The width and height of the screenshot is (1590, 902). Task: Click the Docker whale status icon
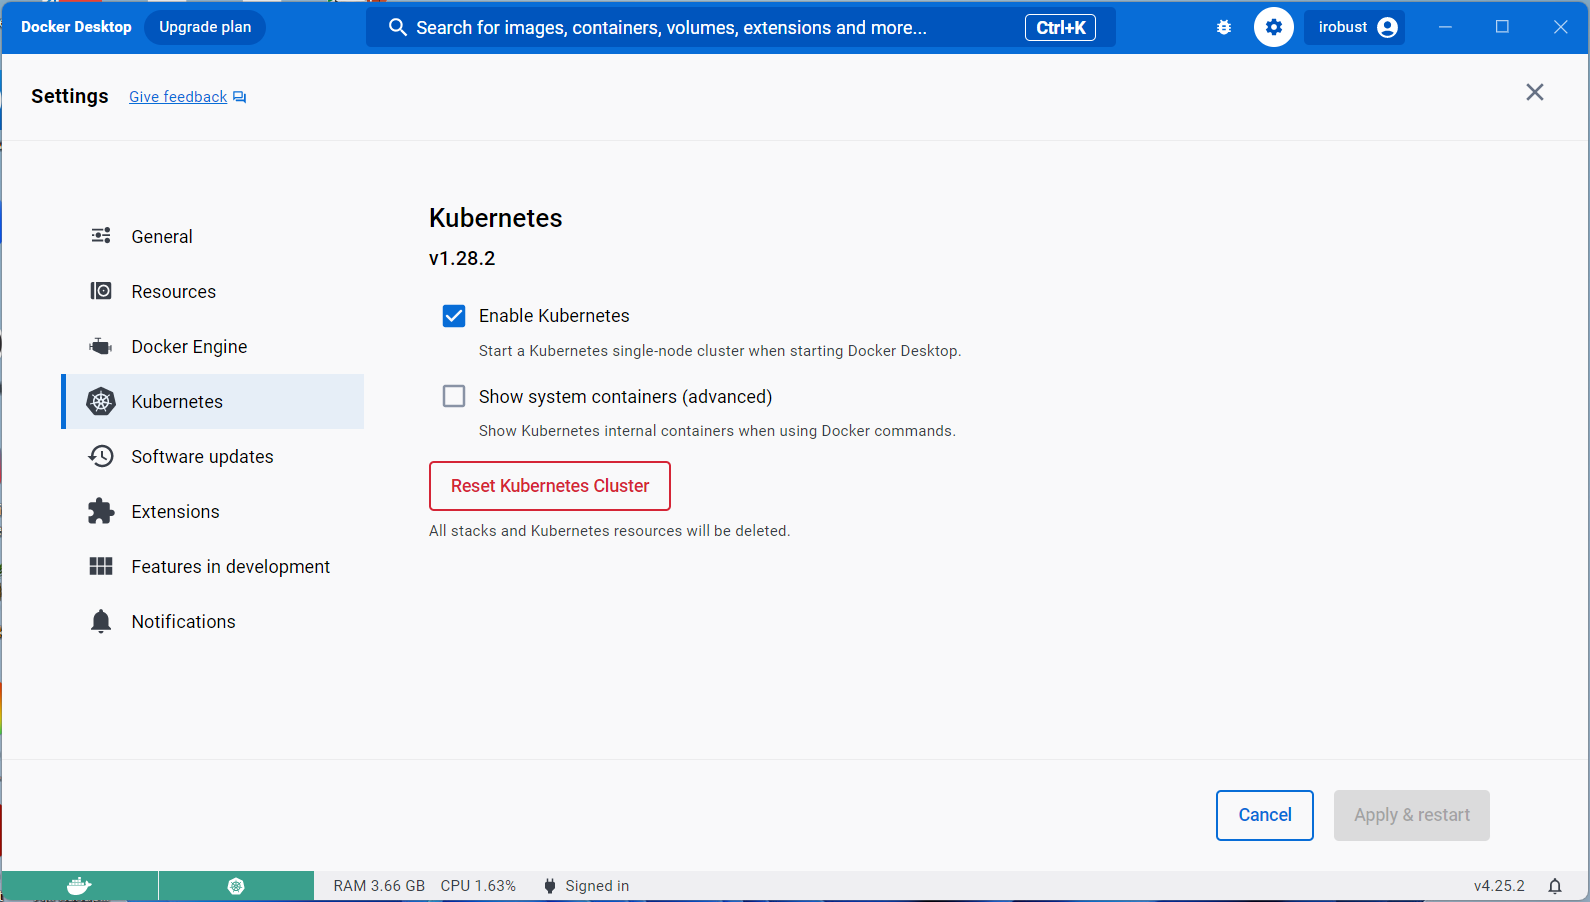pyautogui.click(x=79, y=886)
